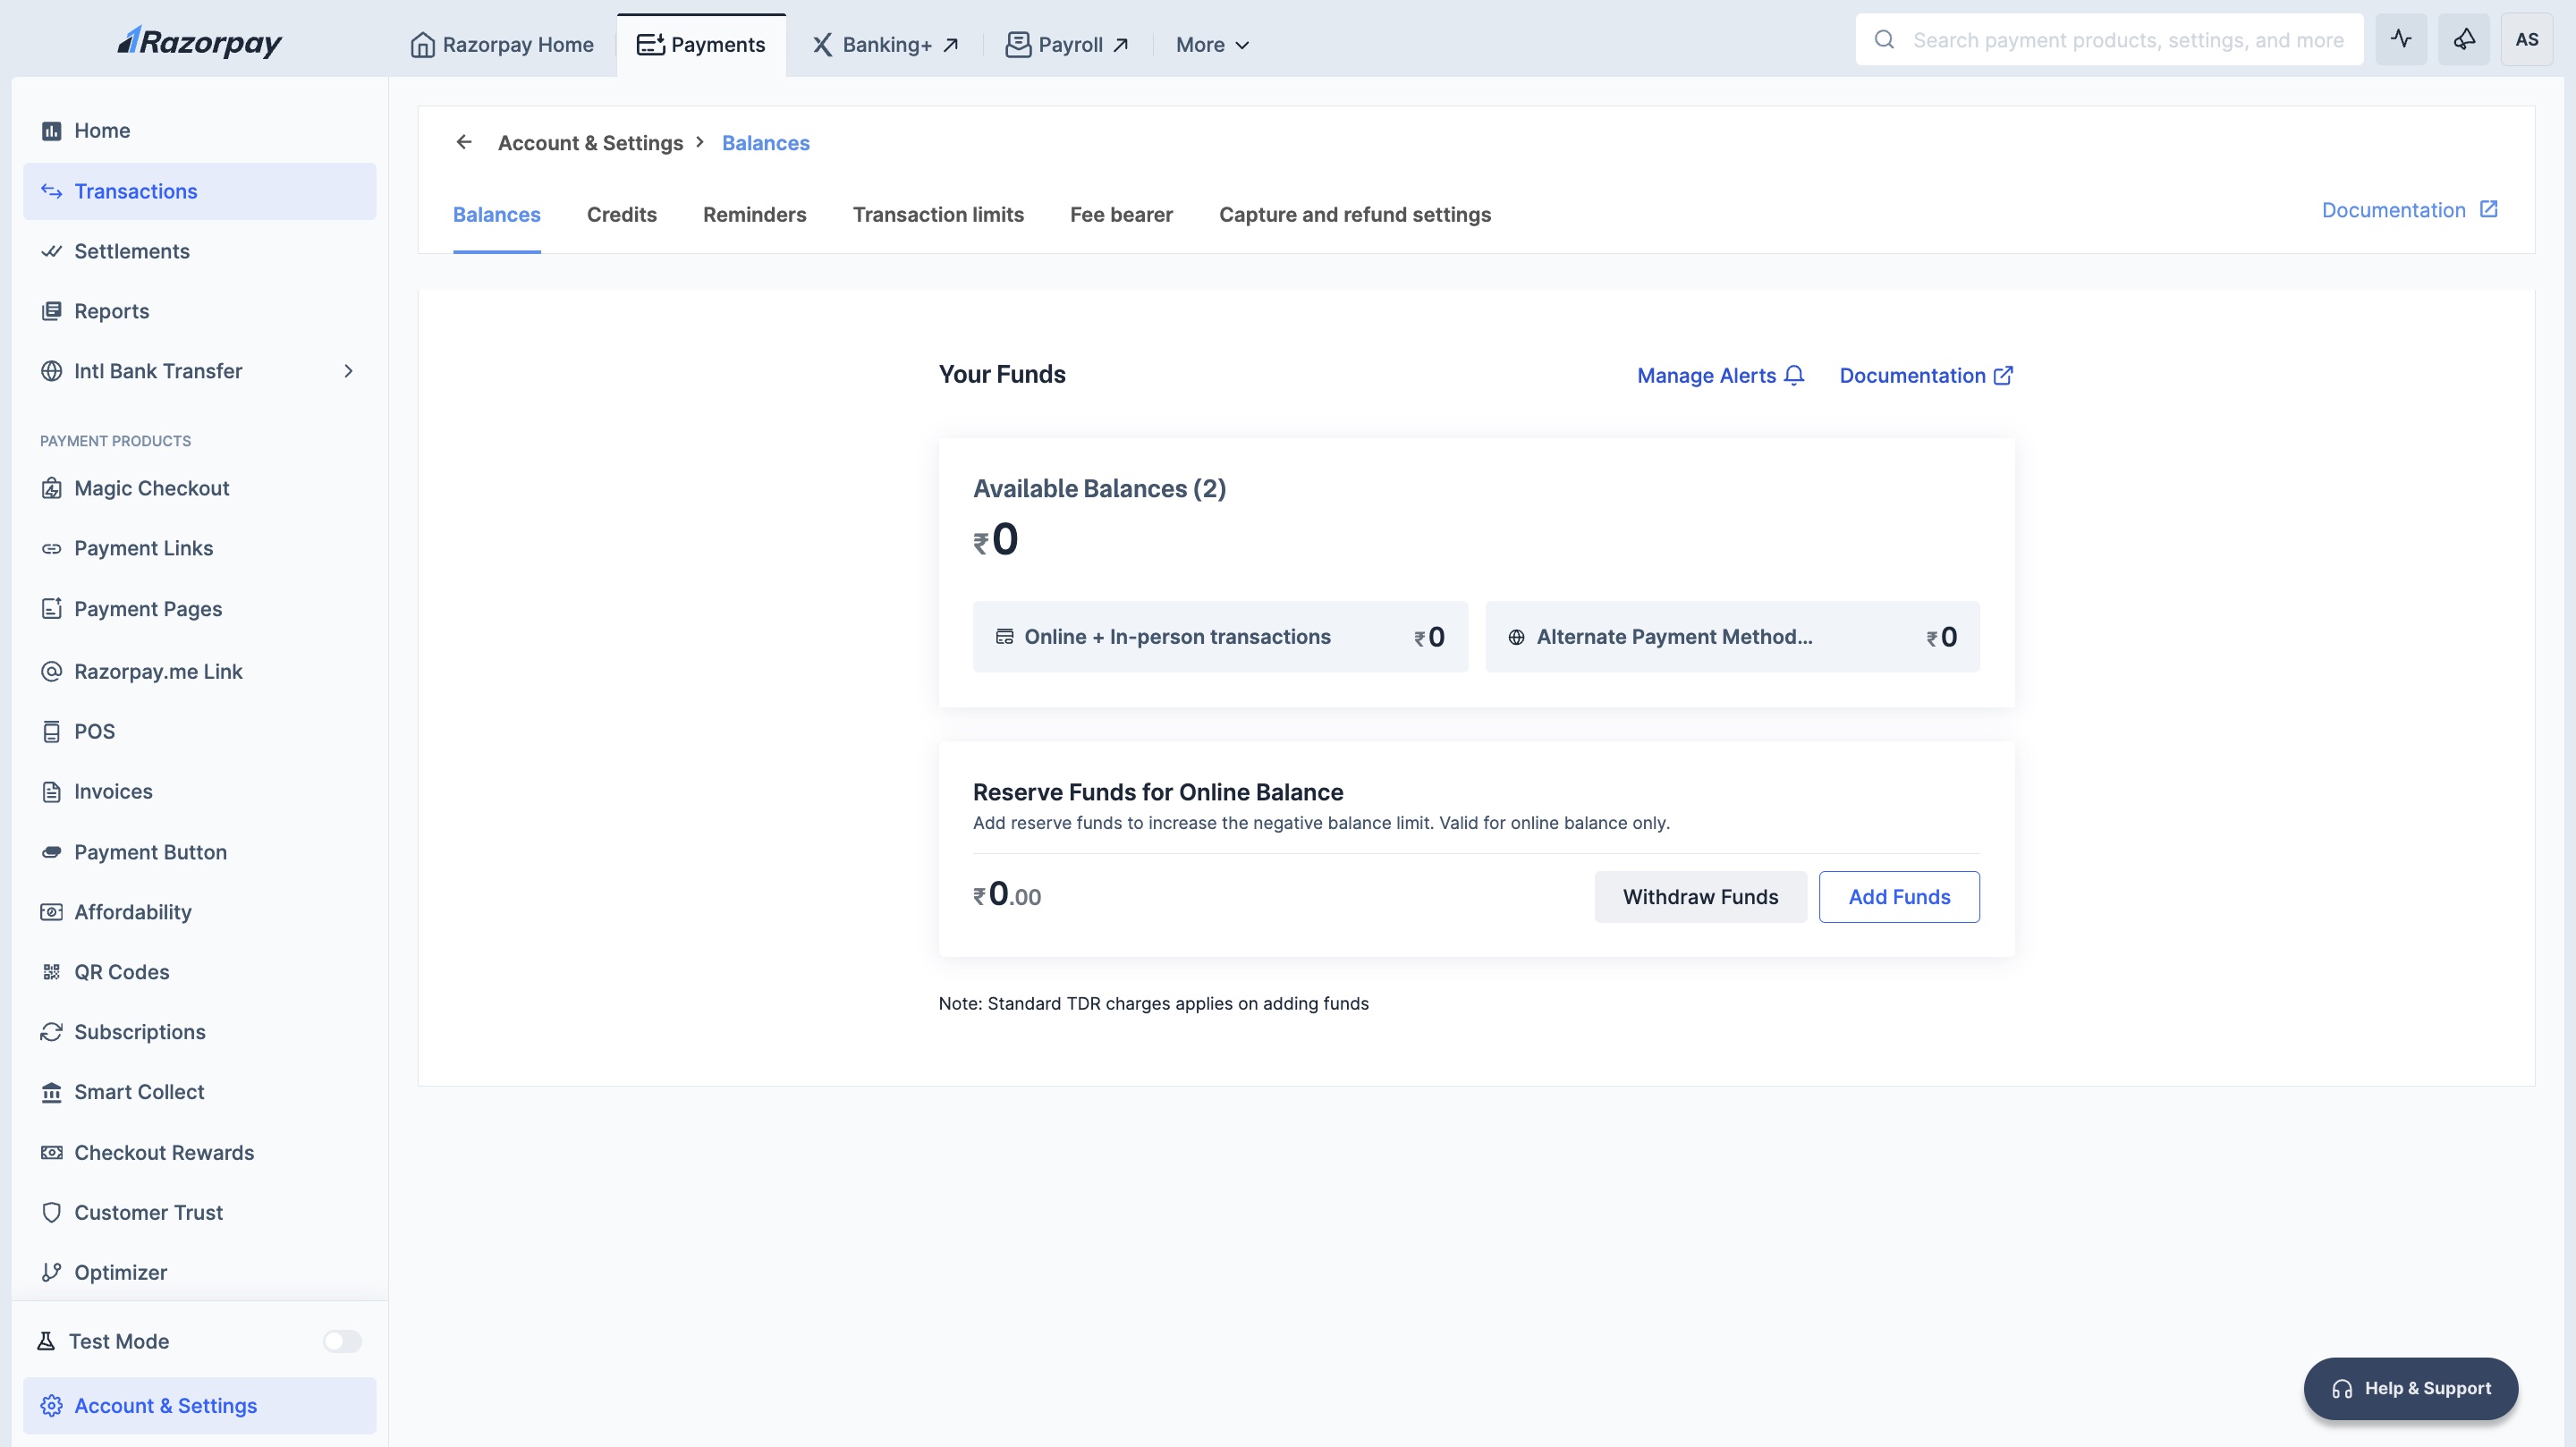The image size is (2576, 1447).
Task: Click the 'Available Balances (2)' heading
Action: tap(1099, 489)
